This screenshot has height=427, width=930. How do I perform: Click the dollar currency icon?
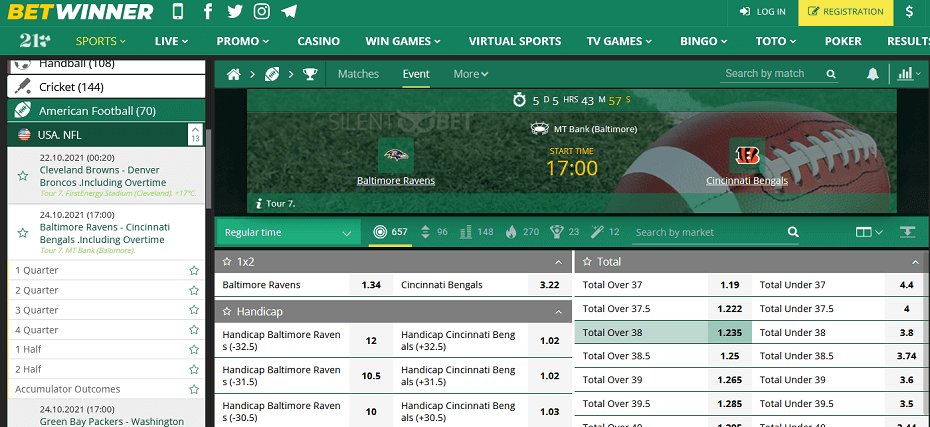(x=909, y=11)
